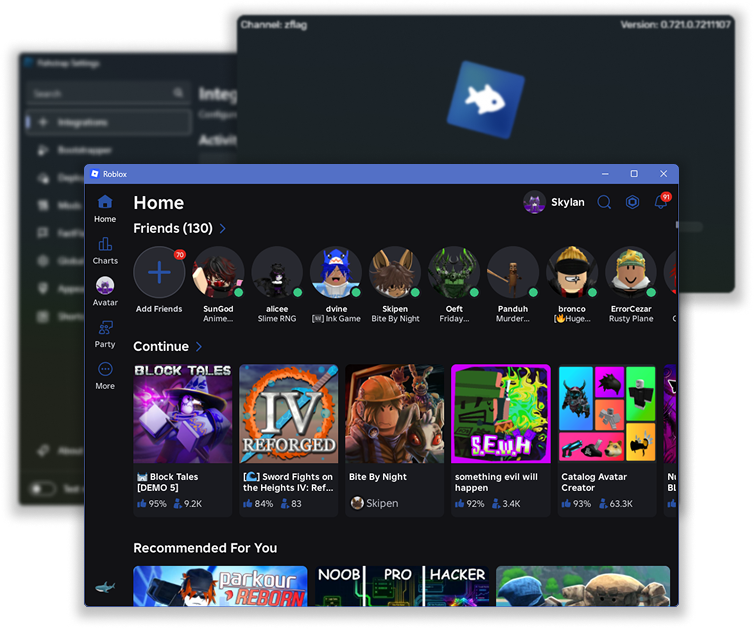
Task: Select Bootstrapper in the settings window sidebar
Action: (x=85, y=150)
